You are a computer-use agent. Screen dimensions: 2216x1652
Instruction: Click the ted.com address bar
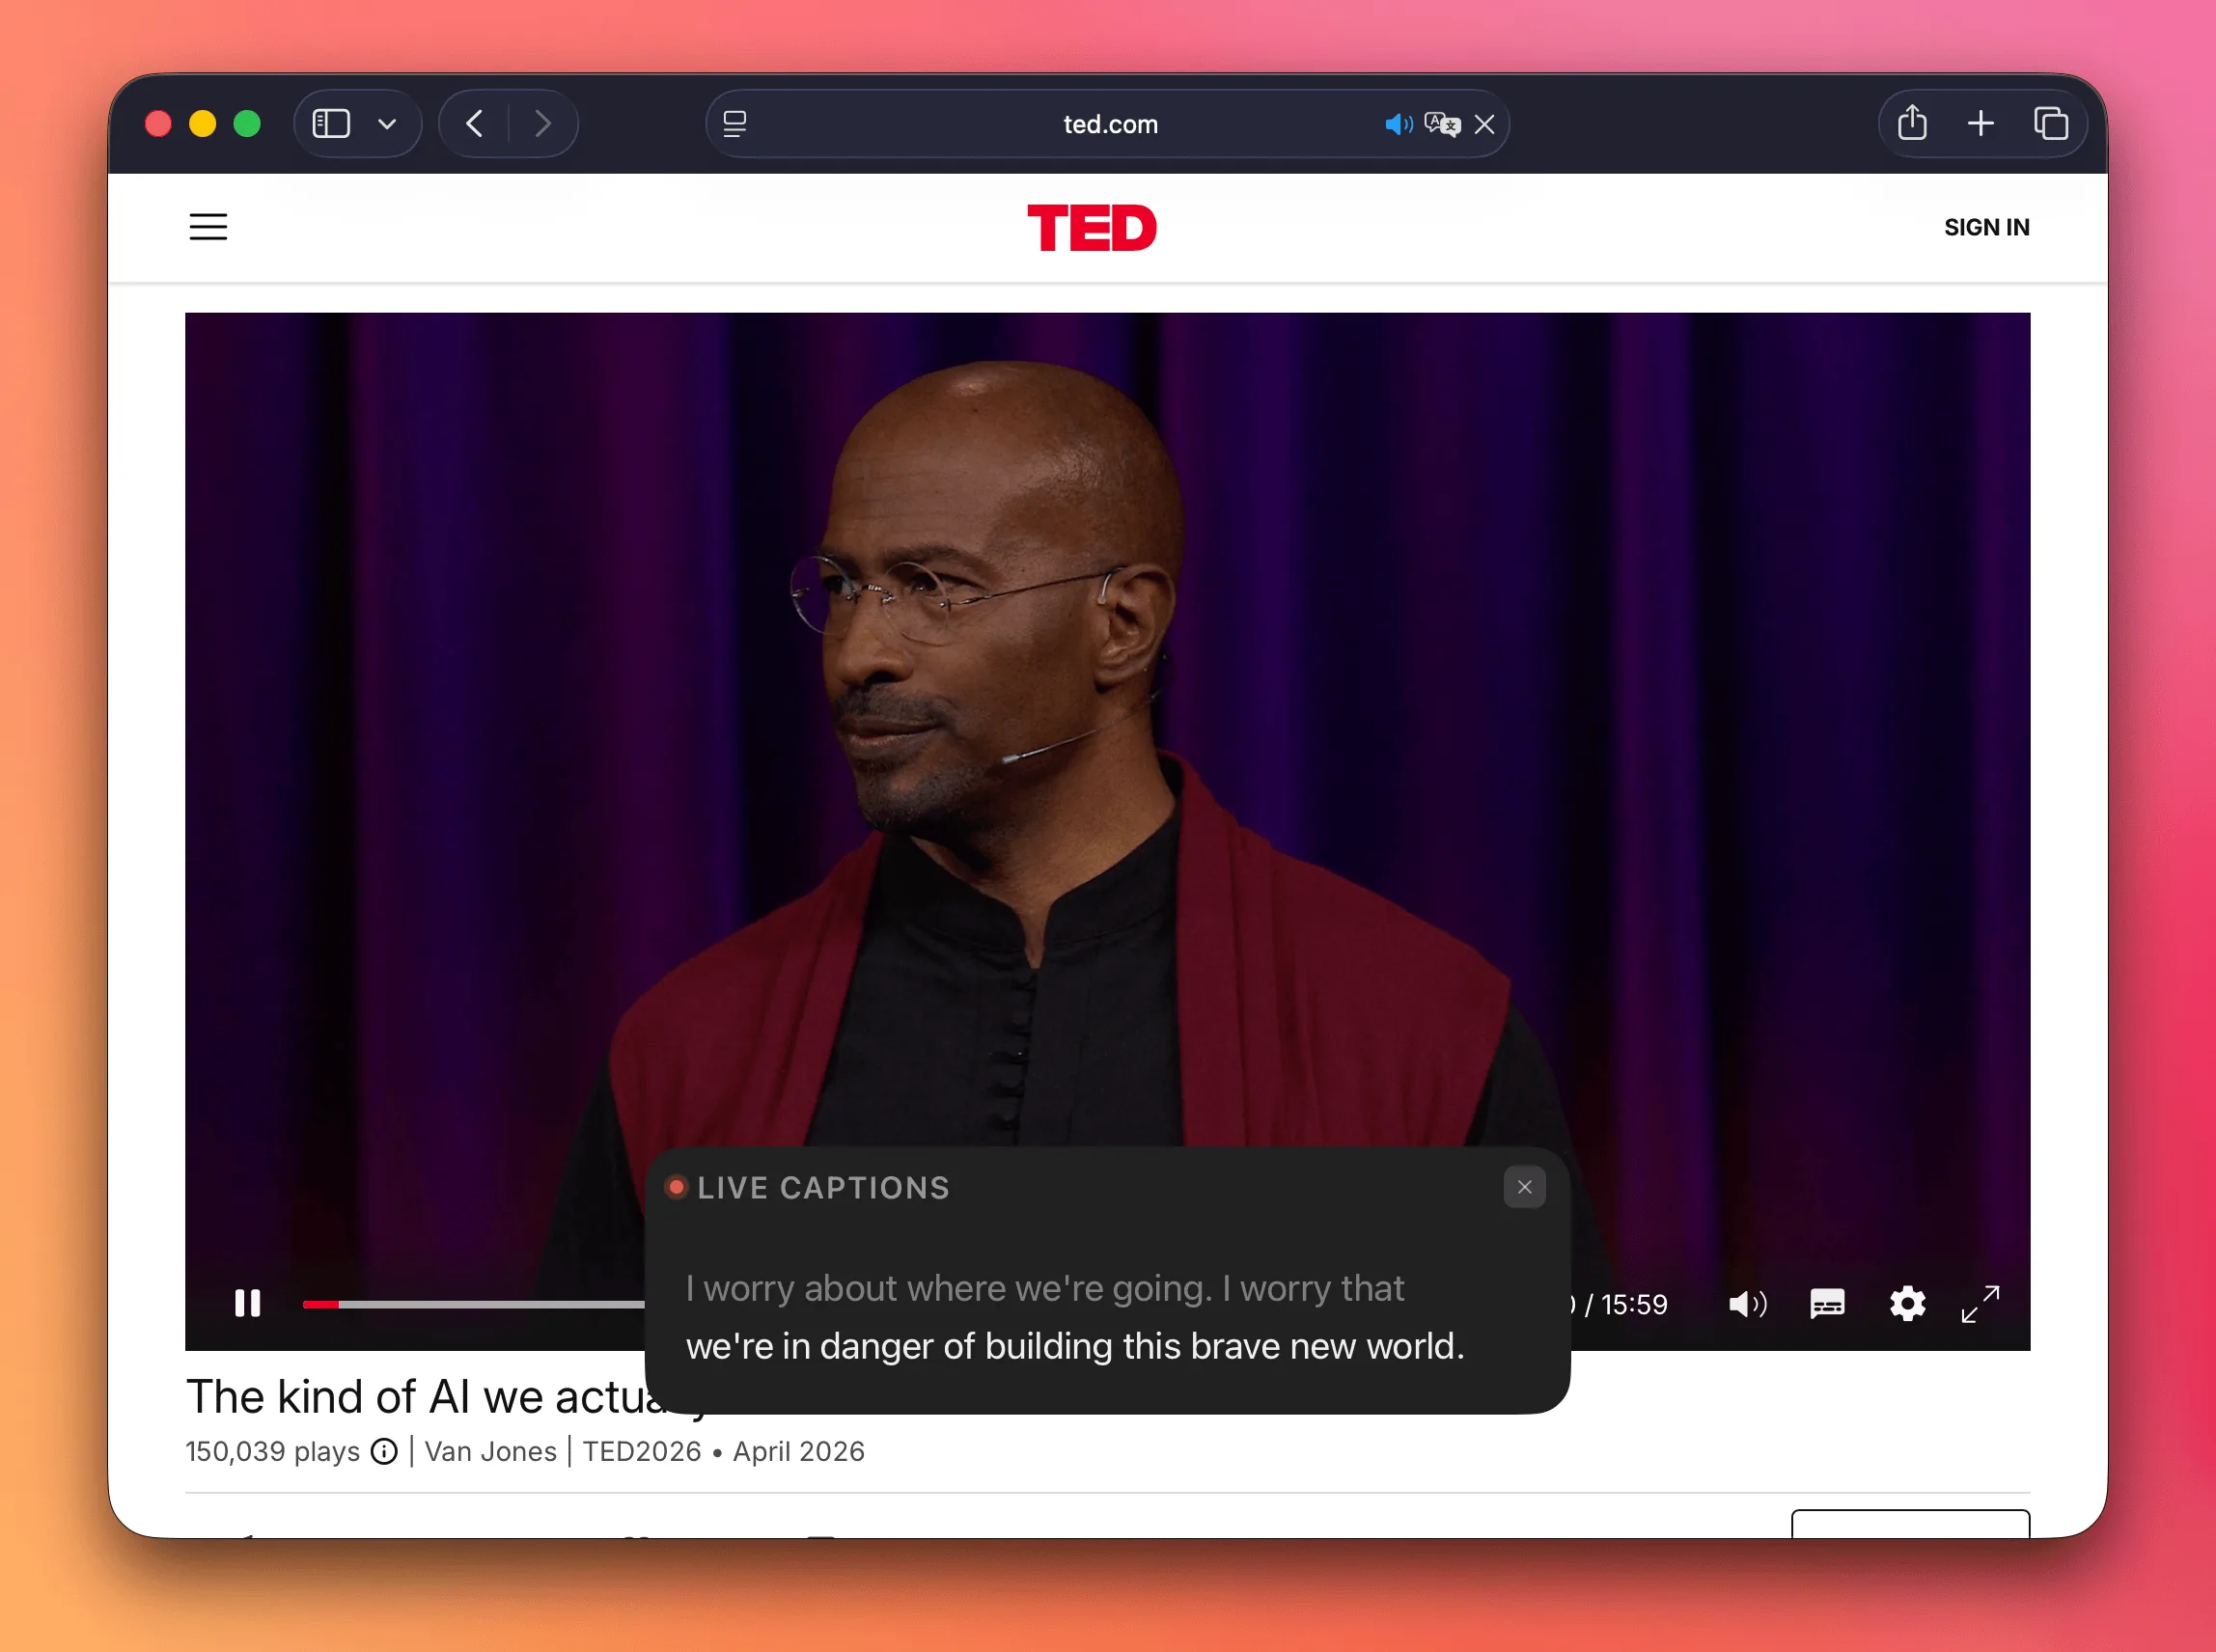click(x=1108, y=124)
